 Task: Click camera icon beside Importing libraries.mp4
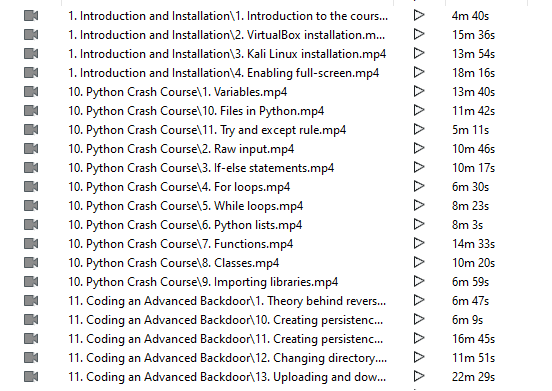[x=31, y=282]
